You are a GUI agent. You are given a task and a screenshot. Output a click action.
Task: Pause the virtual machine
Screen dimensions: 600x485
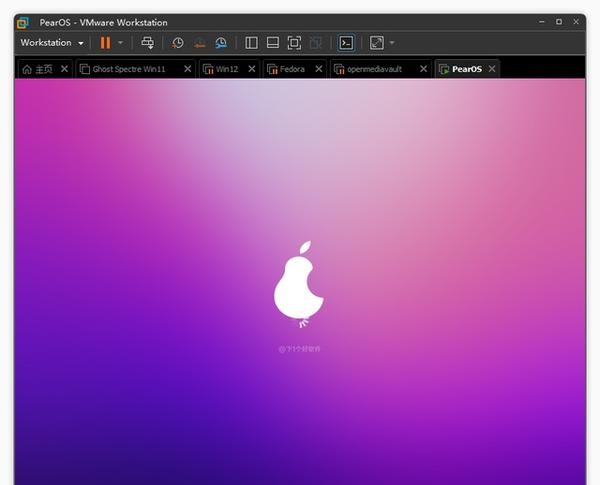105,43
